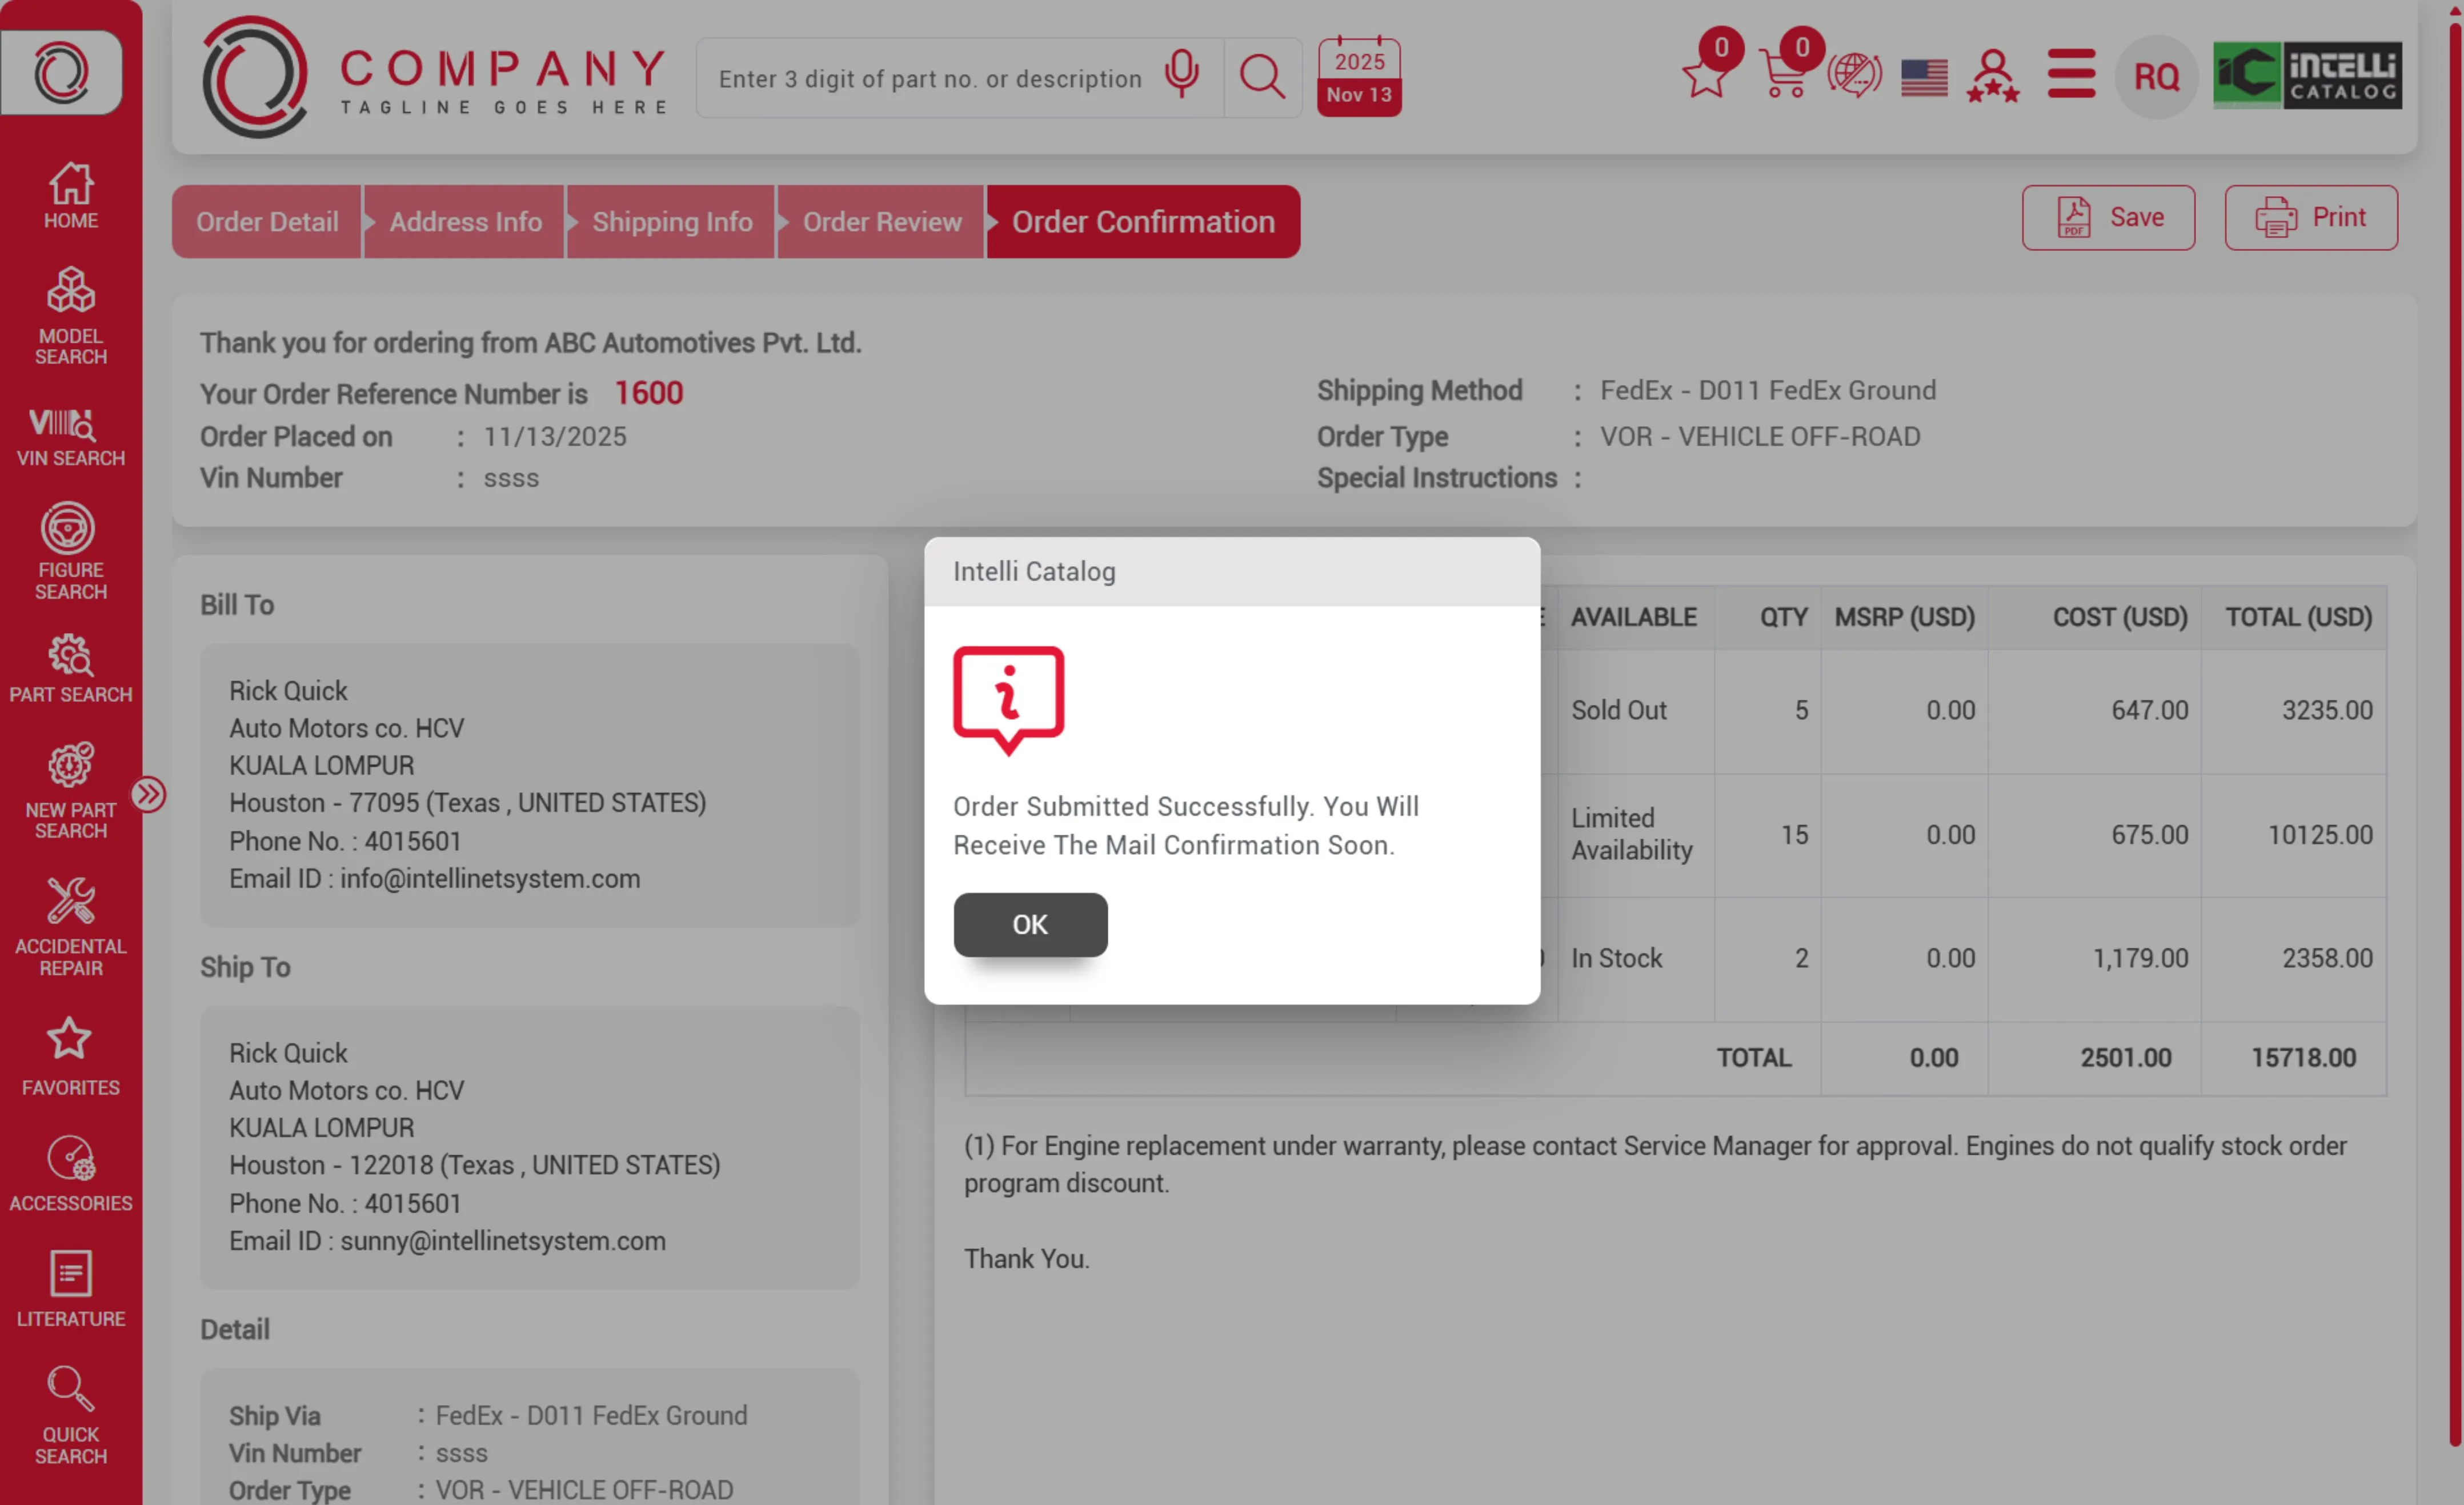Open the favorites star with badge
The image size is (2464, 1505).
click(1705, 75)
